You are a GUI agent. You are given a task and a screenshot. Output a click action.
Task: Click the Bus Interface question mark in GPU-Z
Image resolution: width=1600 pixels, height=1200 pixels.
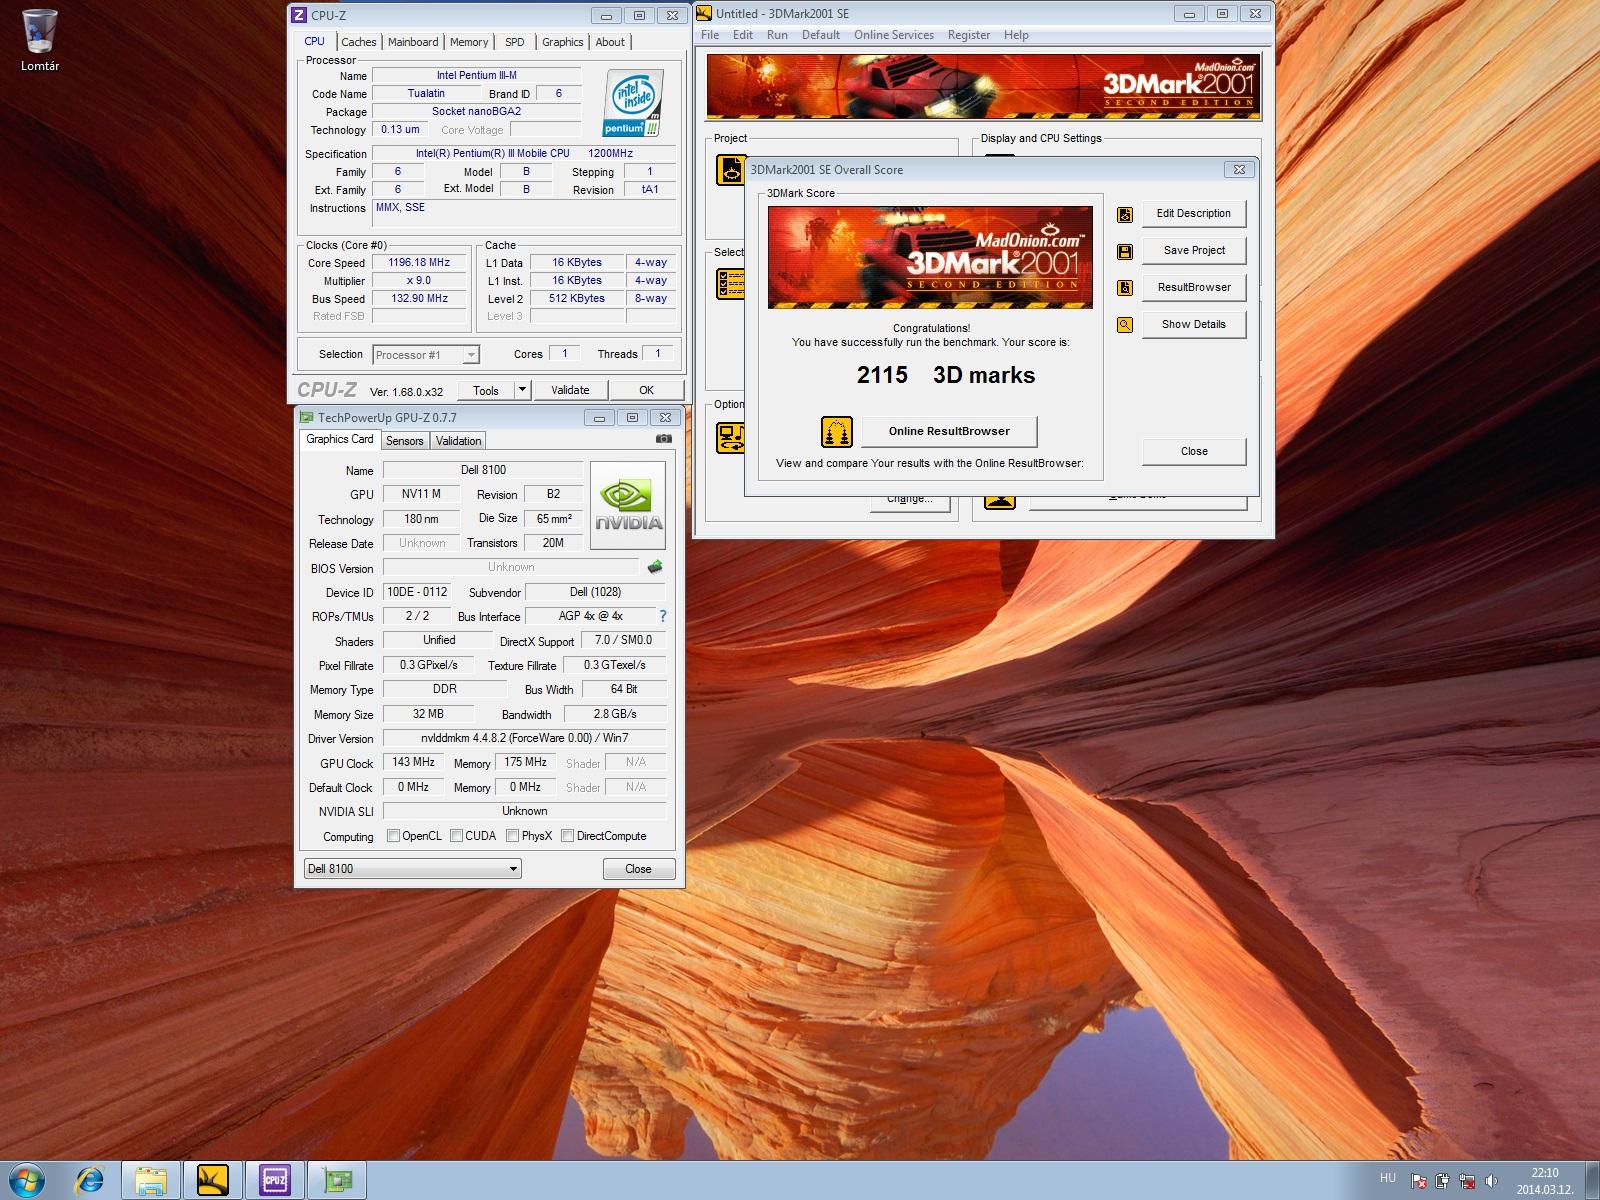pyautogui.click(x=662, y=616)
